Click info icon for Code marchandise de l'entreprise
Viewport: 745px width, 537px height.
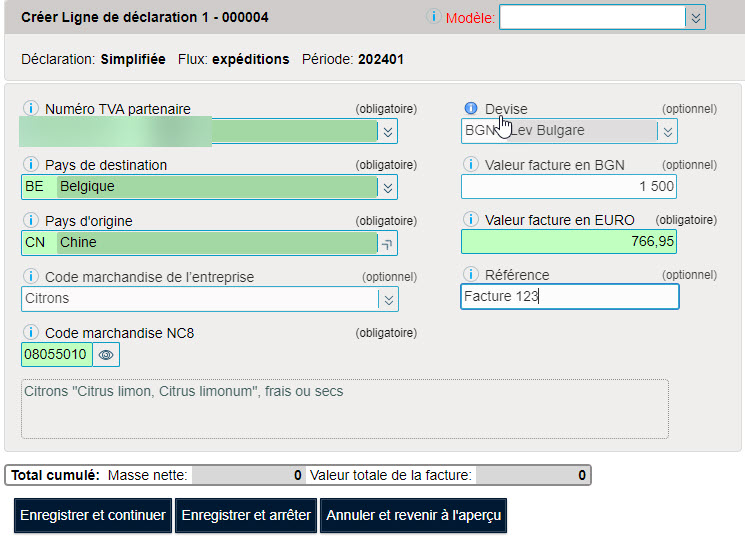click(x=31, y=276)
